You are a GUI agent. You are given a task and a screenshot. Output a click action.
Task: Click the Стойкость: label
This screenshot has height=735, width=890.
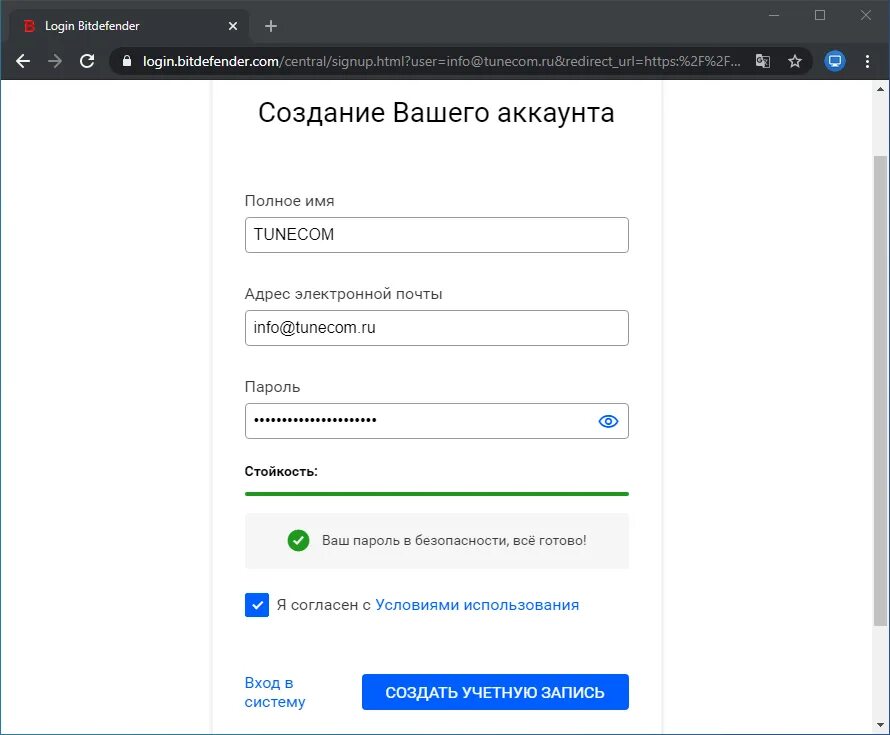(x=281, y=472)
